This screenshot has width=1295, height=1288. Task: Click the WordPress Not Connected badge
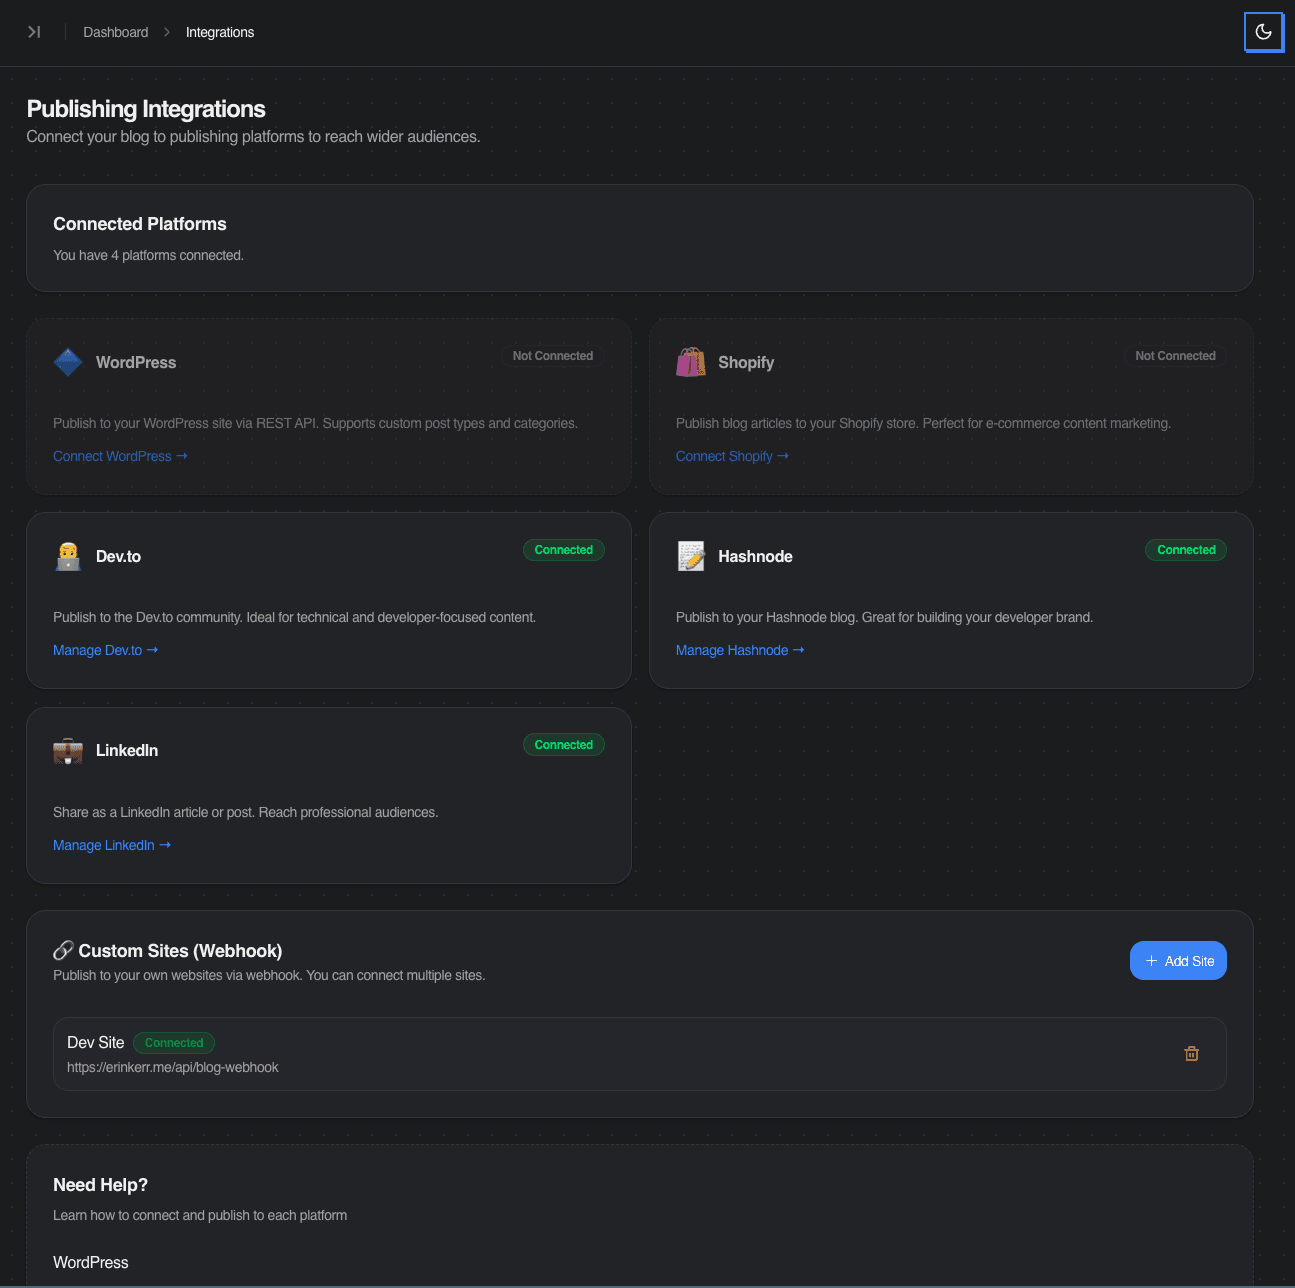point(552,356)
